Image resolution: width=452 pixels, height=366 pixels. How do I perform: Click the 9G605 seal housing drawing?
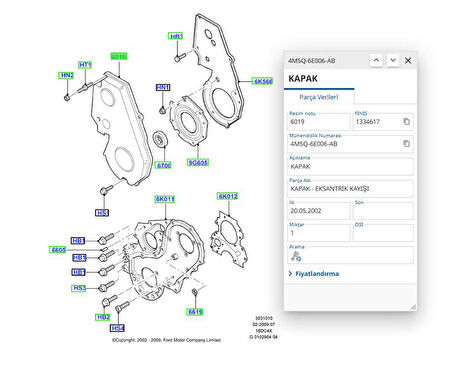tap(188, 121)
